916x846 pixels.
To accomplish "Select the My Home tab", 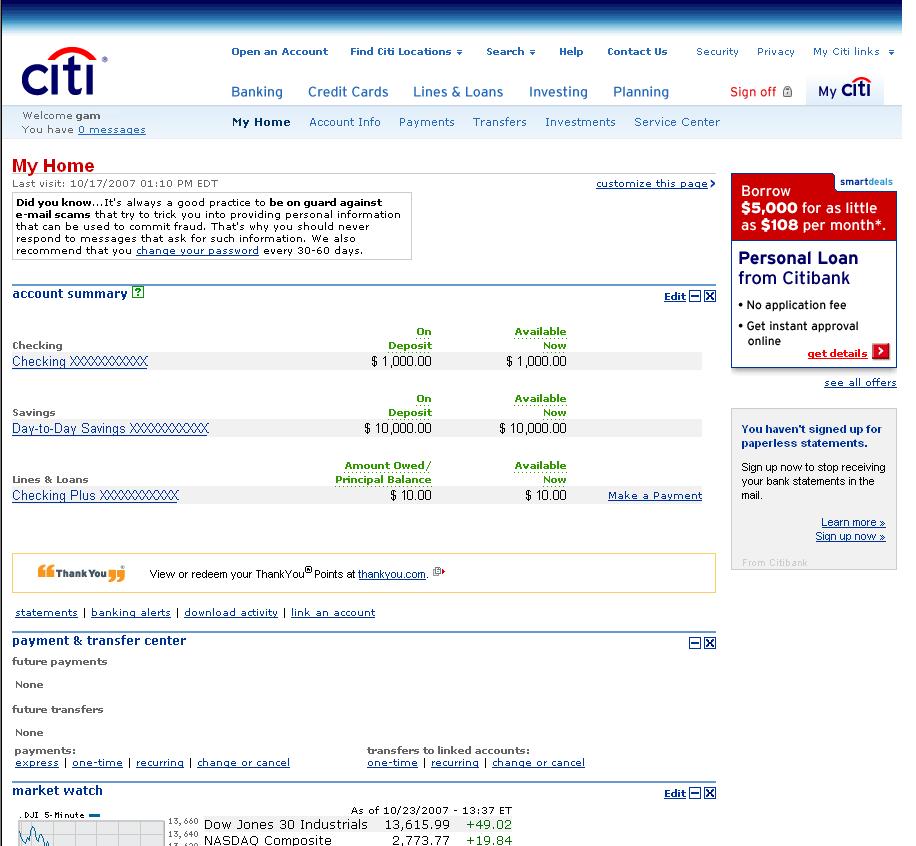I will coord(261,122).
